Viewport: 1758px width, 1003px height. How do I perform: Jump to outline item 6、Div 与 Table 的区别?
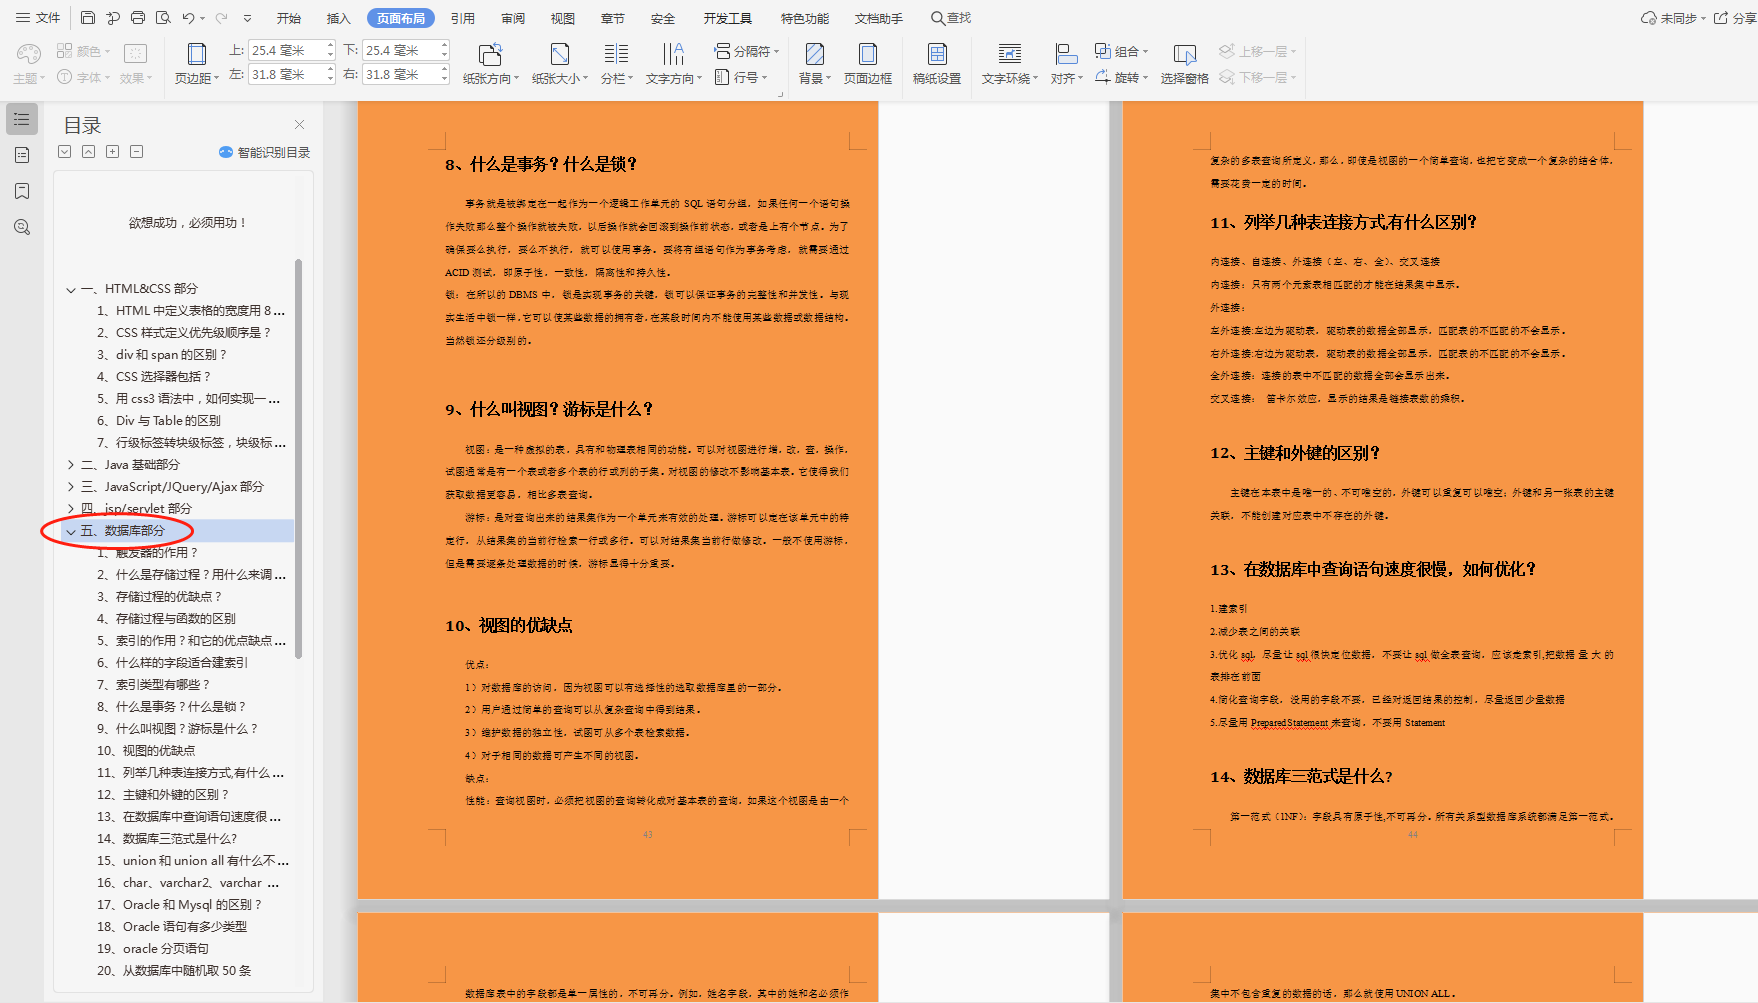[x=159, y=420]
